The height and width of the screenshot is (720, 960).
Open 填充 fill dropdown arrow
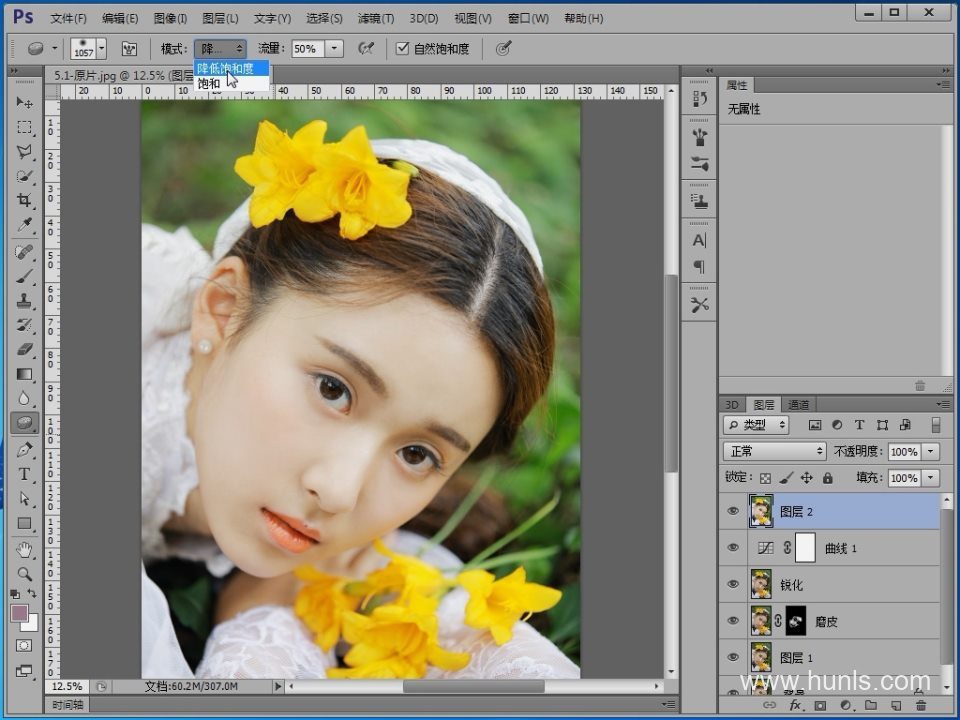point(931,478)
